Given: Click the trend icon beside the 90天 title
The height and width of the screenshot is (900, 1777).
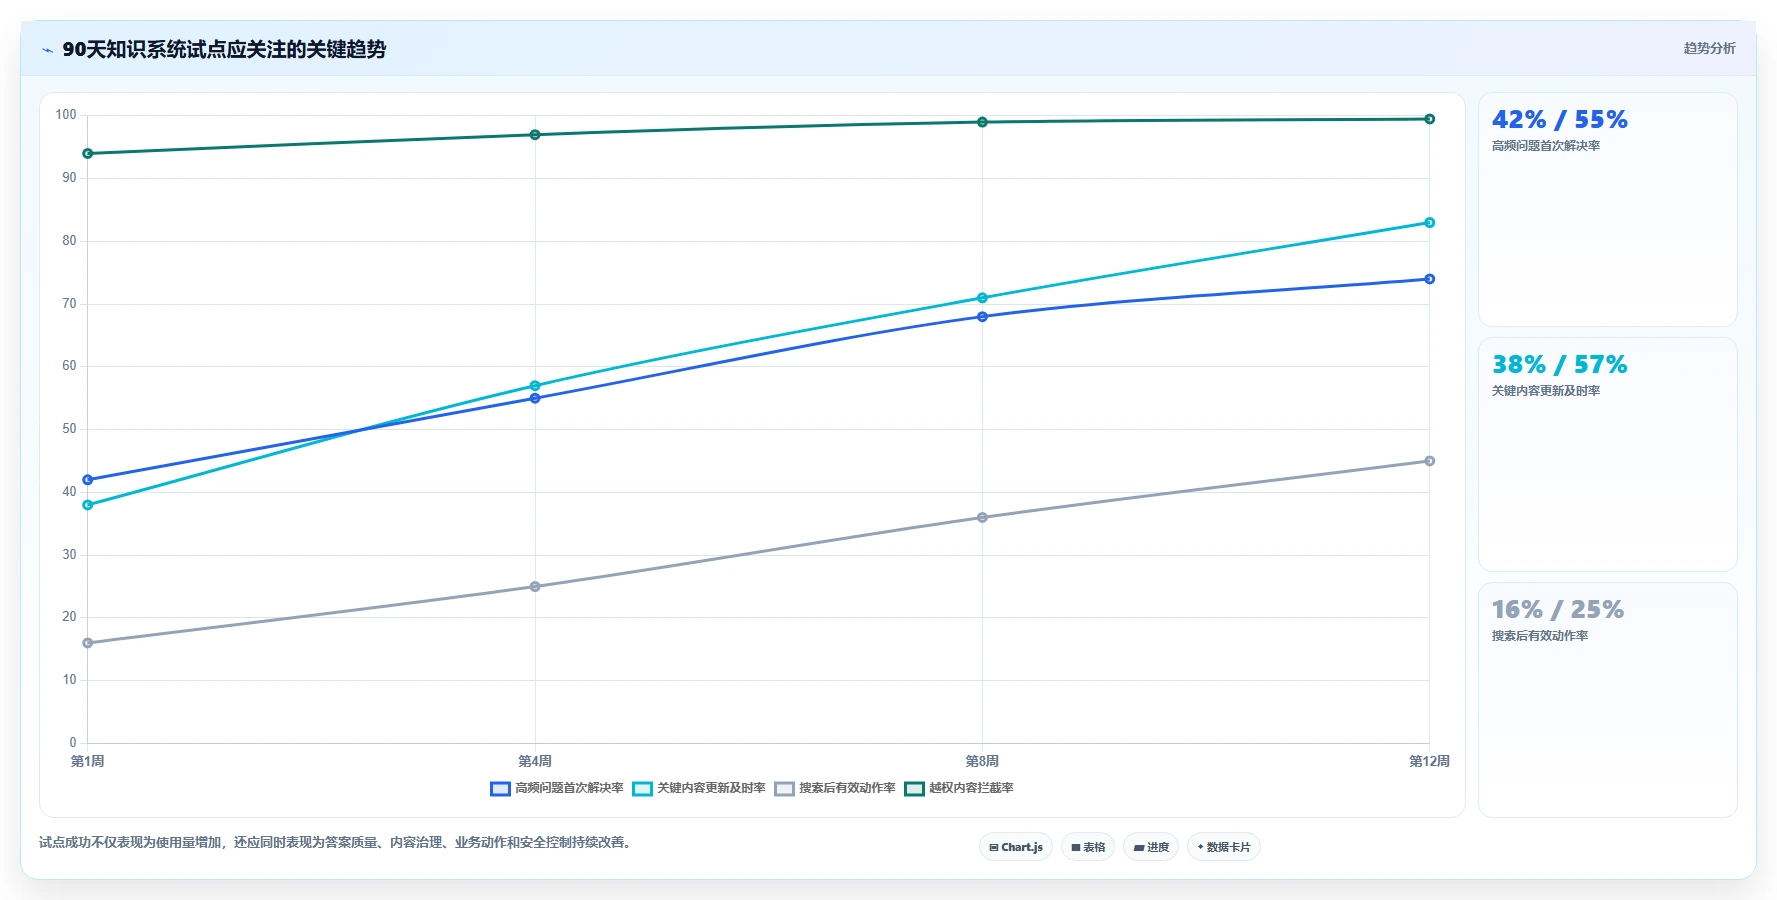Looking at the screenshot, I should coord(47,50).
